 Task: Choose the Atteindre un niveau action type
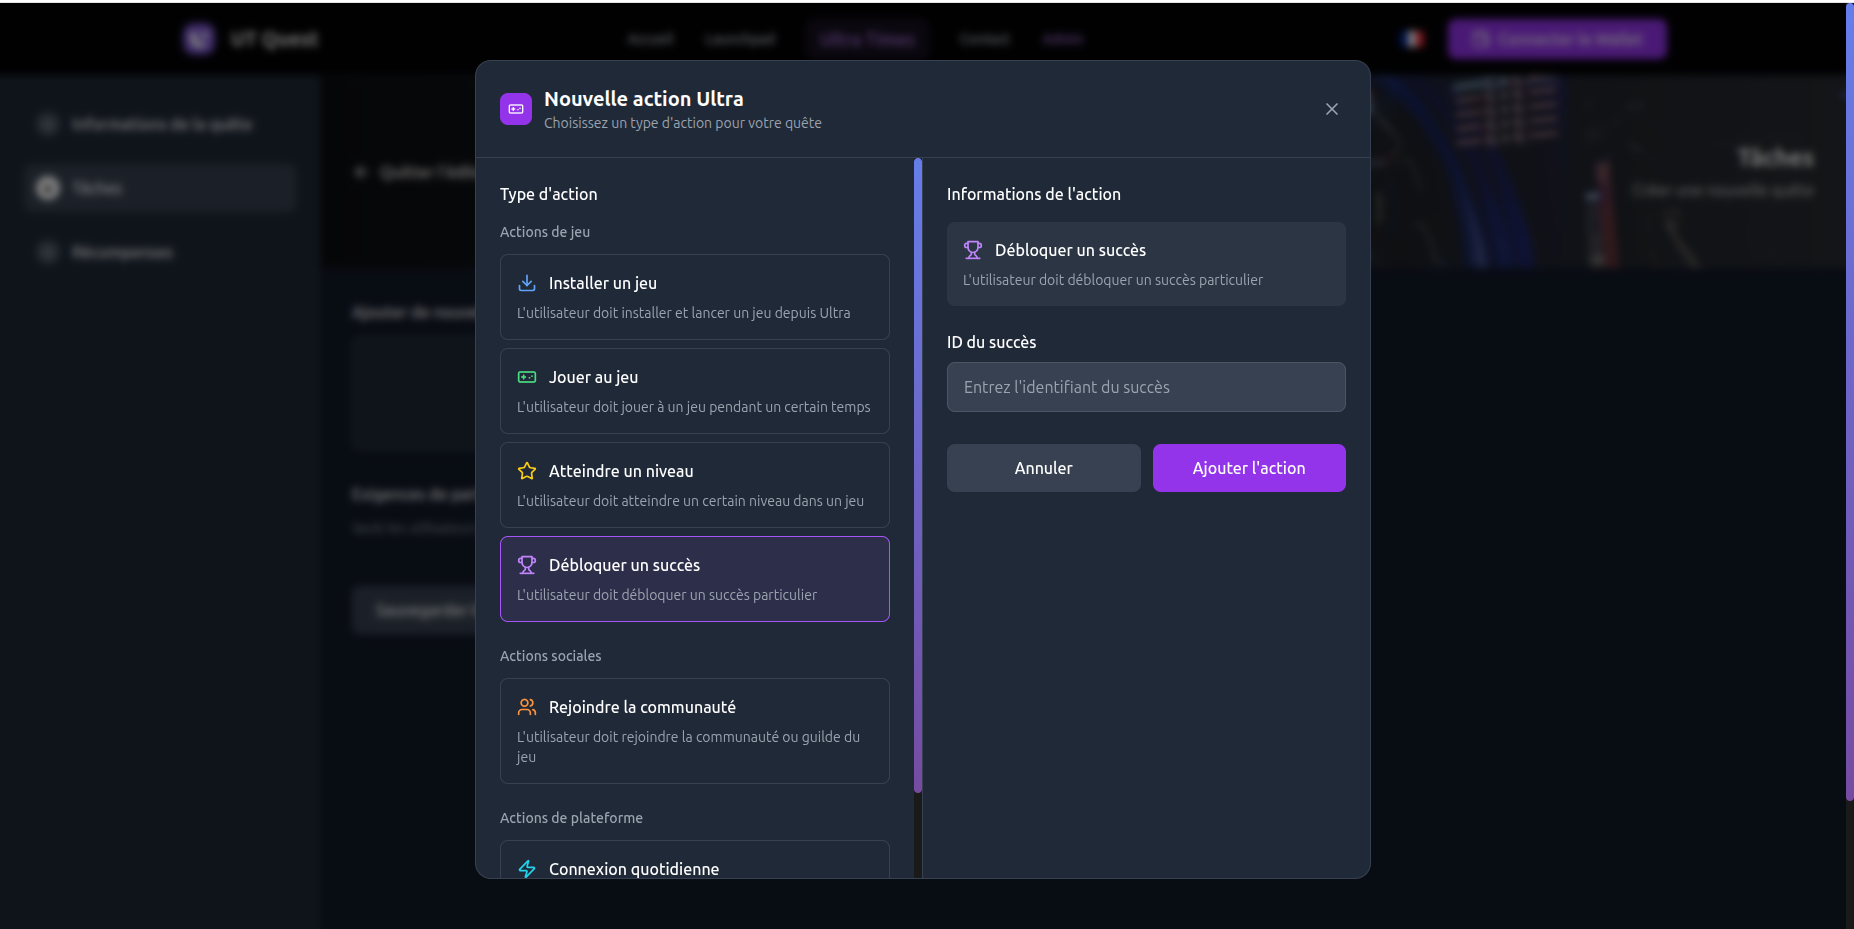tap(694, 485)
